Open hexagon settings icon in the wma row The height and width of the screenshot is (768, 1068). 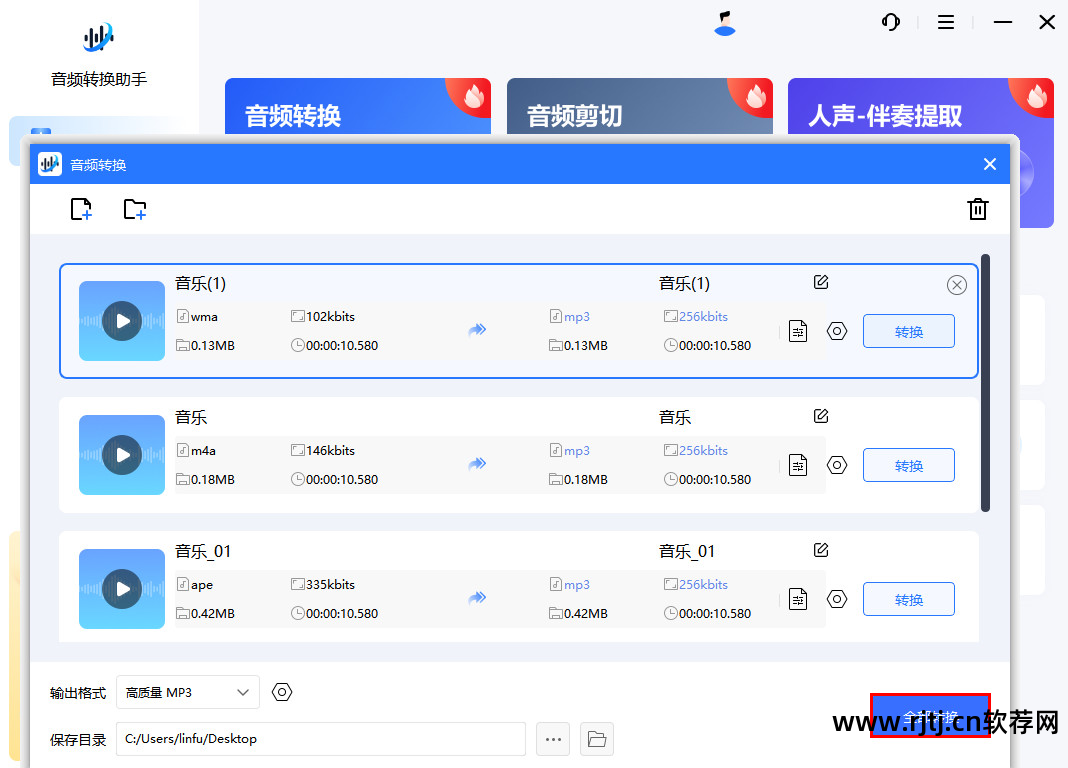tap(836, 332)
